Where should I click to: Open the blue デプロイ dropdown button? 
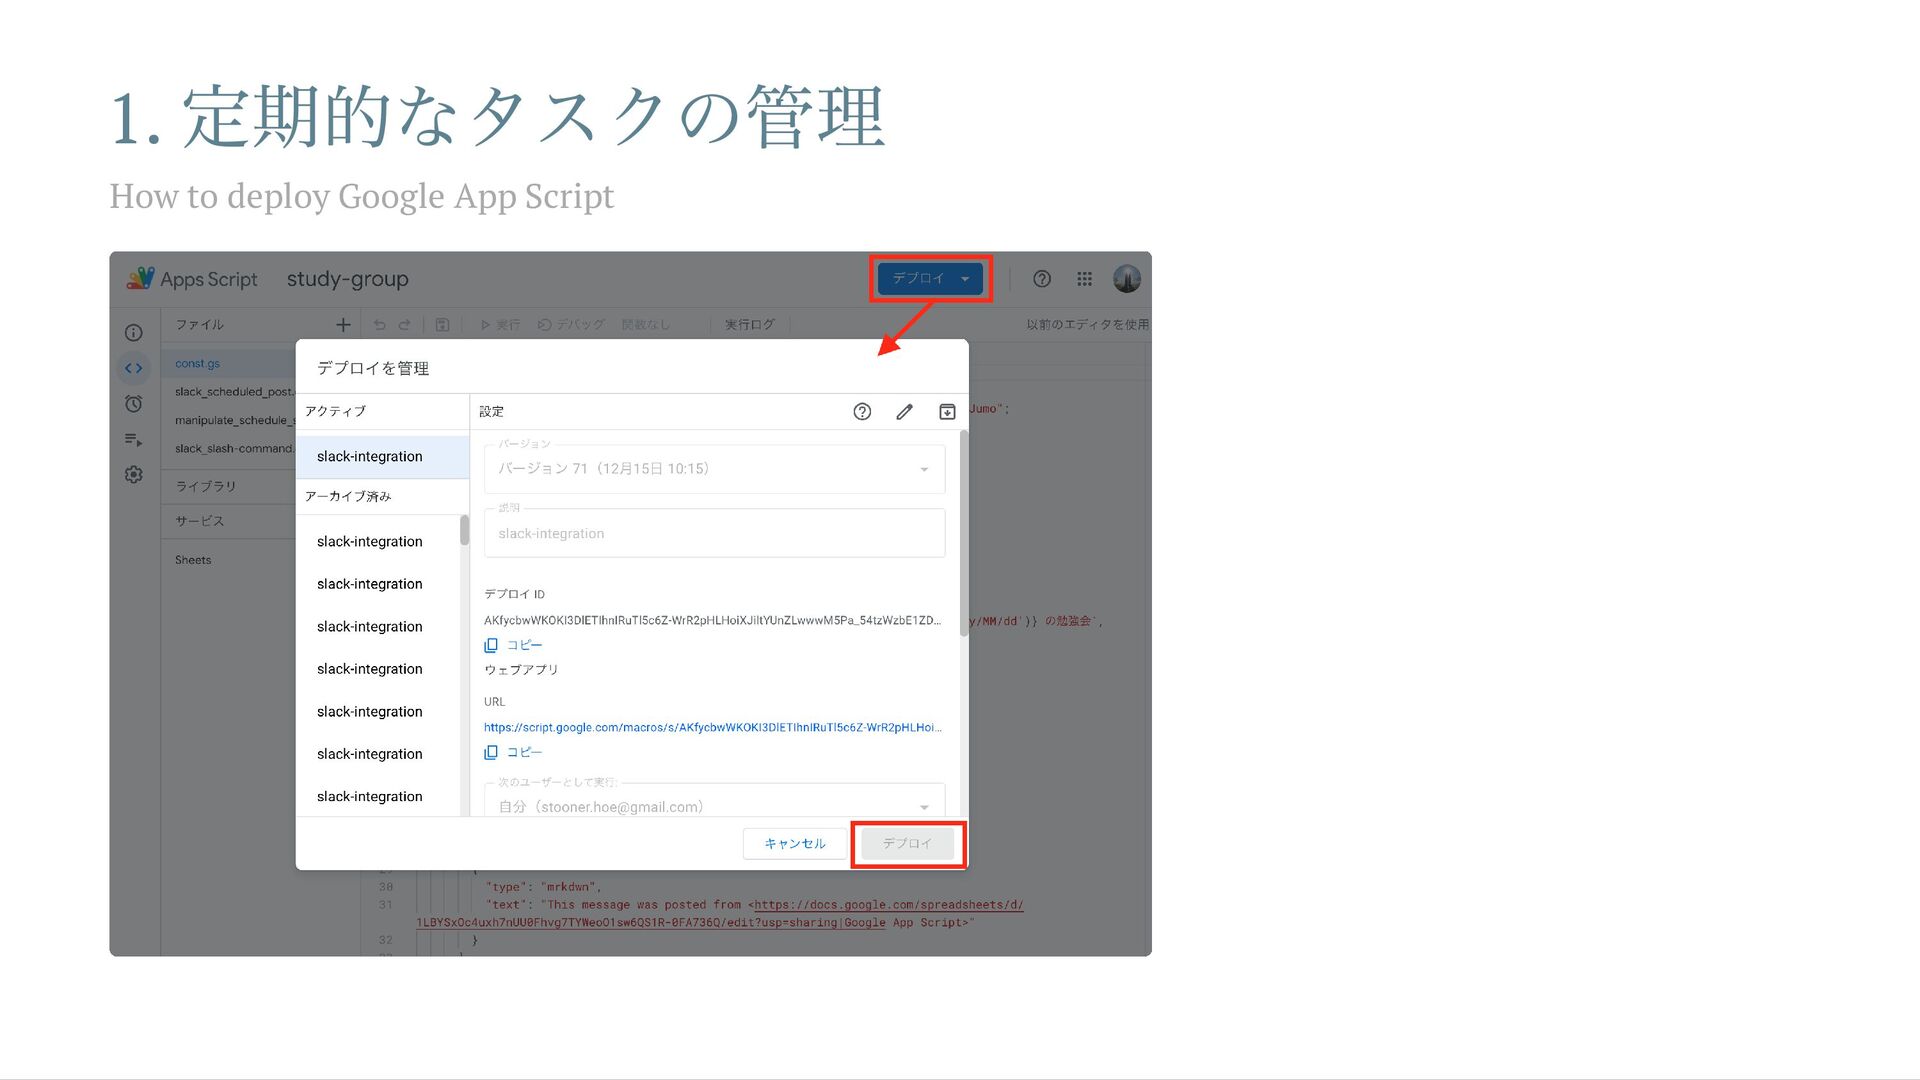tap(930, 279)
